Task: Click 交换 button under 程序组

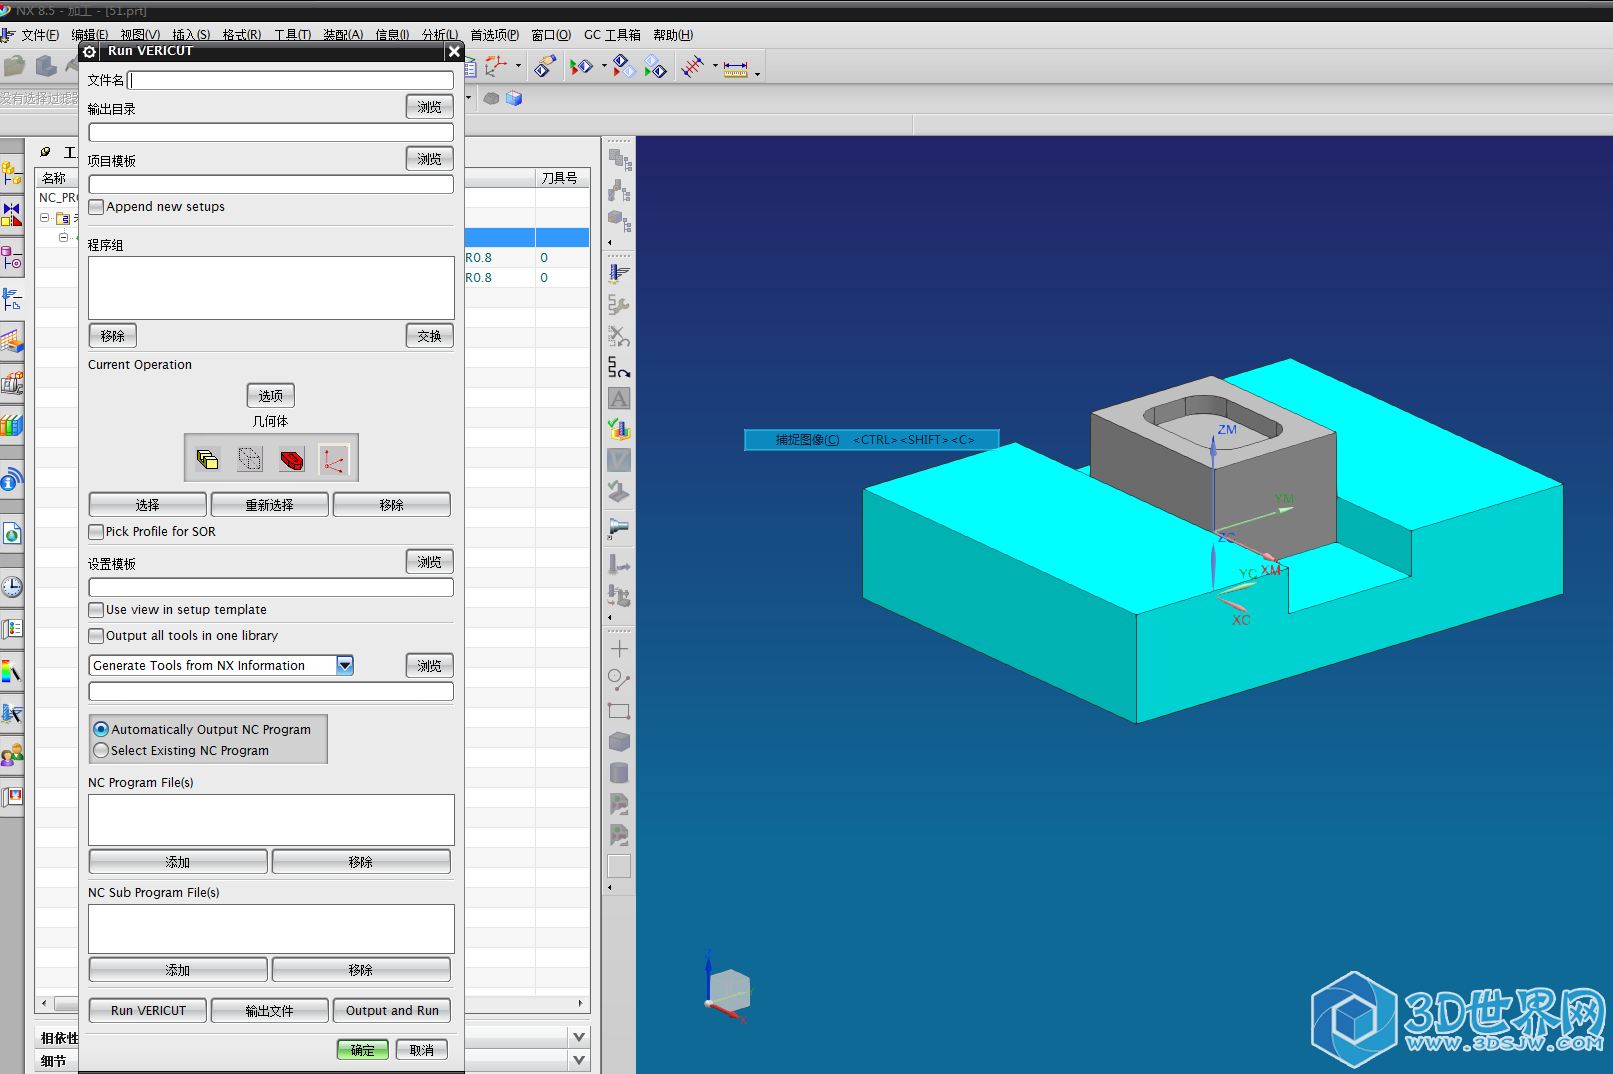Action: coord(430,336)
